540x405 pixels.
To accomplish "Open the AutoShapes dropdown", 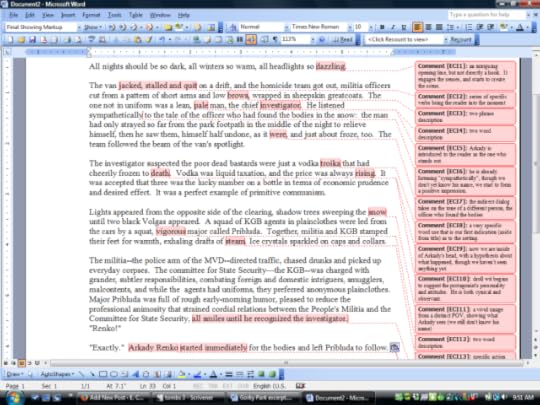I will click(x=56, y=374).
